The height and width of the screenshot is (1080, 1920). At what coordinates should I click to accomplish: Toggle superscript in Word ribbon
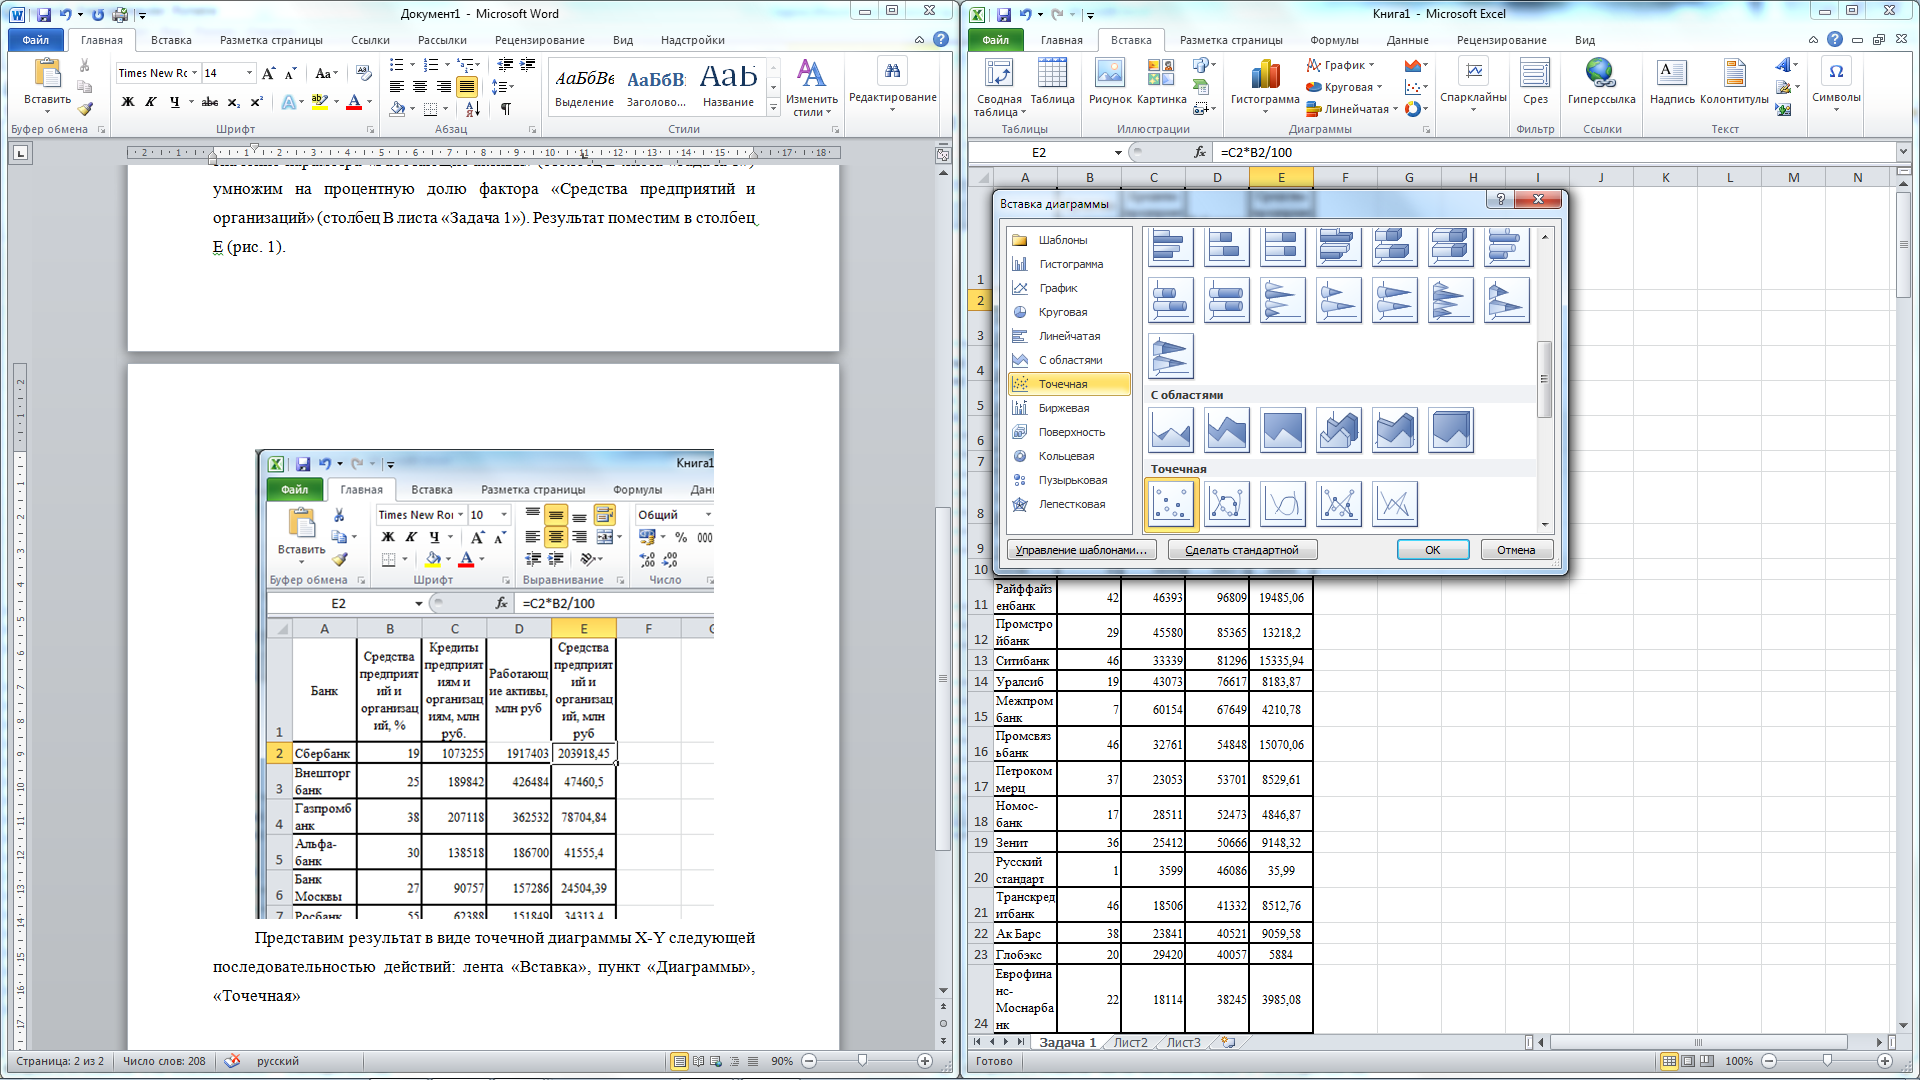[257, 102]
